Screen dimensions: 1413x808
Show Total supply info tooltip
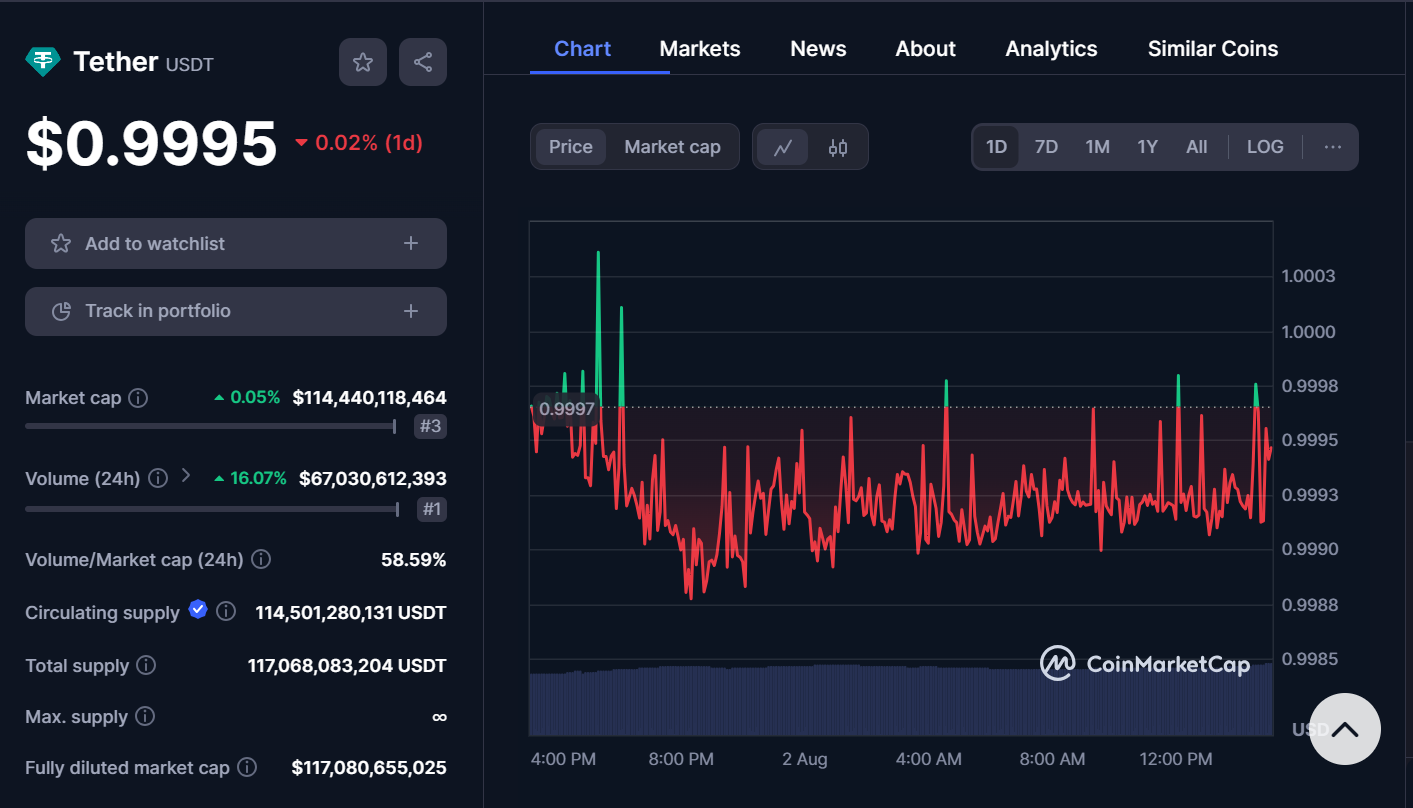(146, 665)
